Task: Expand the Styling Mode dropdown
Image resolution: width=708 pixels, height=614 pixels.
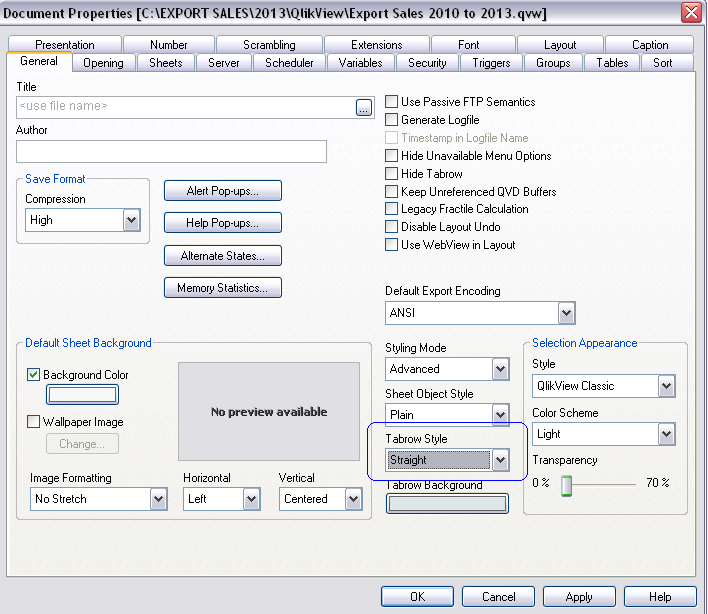Action: tap(500, 369)
